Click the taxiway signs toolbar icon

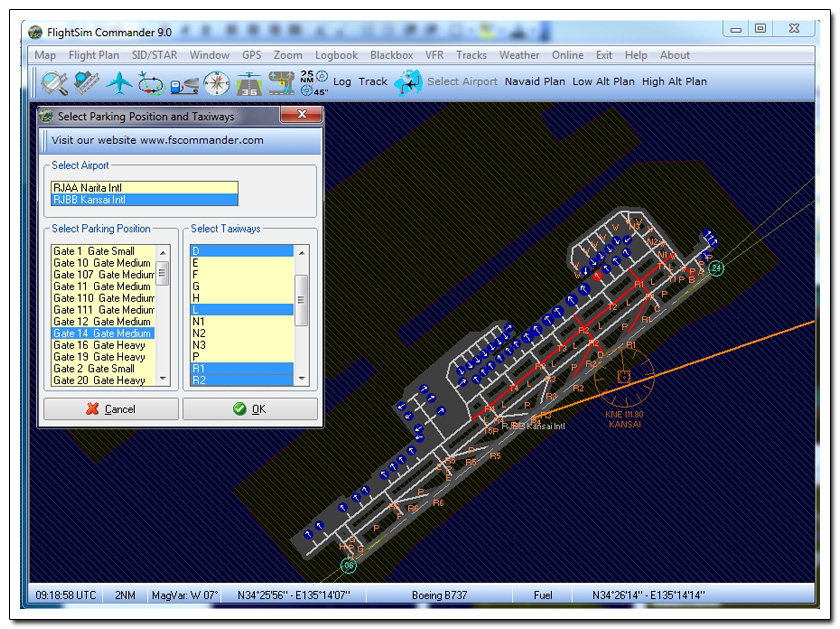pyautogui.click(x=282, y=83)
